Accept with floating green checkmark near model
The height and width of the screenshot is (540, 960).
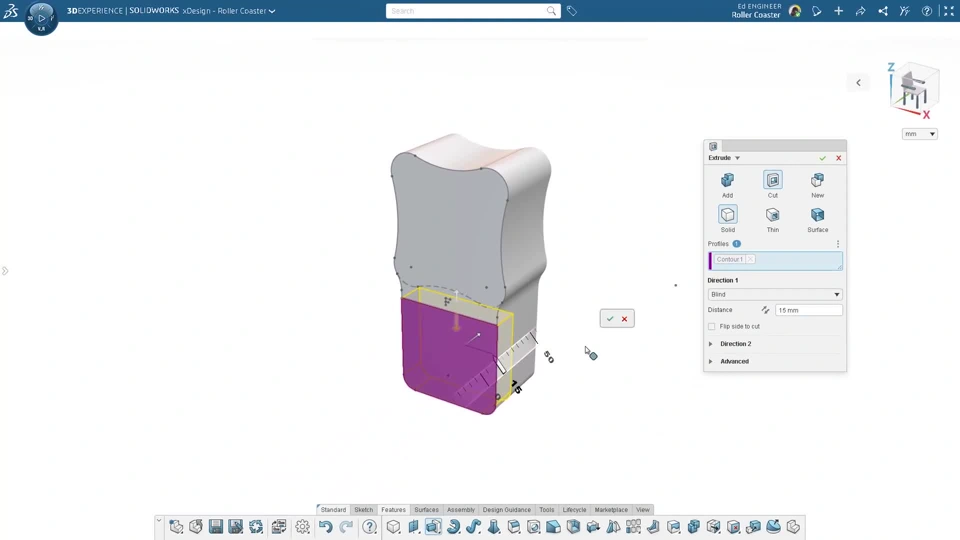point(610,318)
